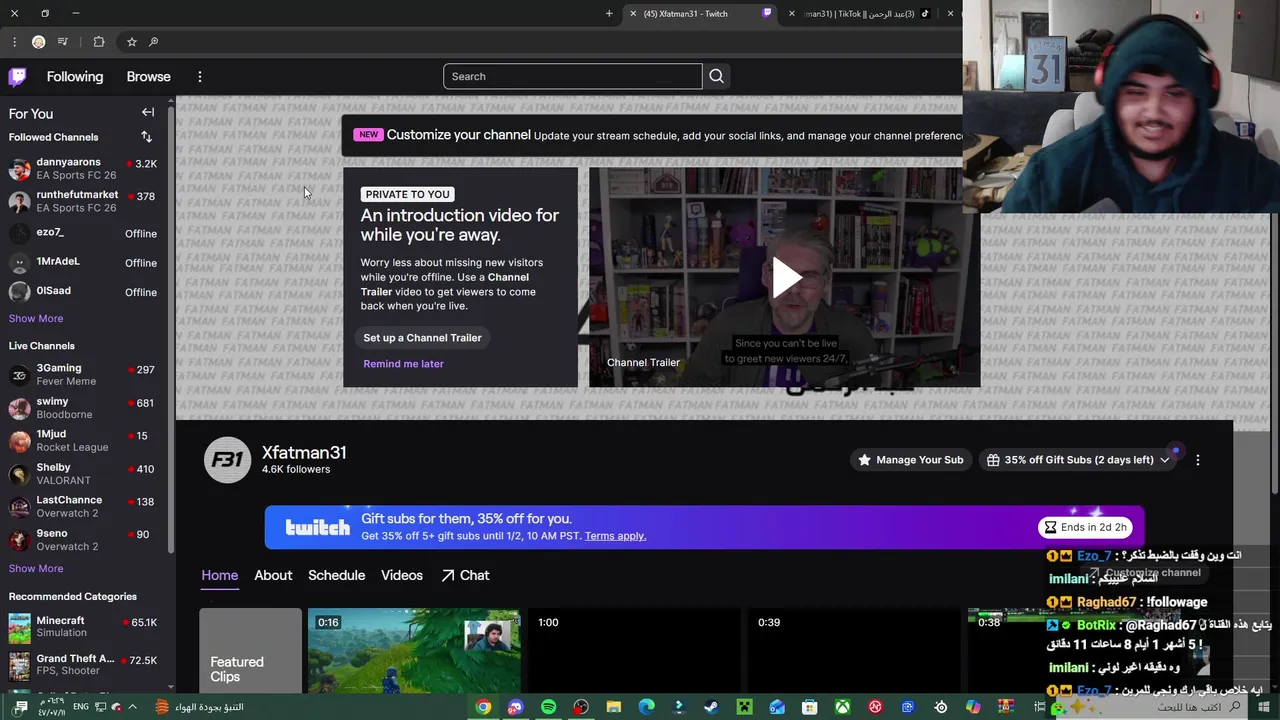
Task: Open the Chrome media control icon
Action: click(63, 42)
